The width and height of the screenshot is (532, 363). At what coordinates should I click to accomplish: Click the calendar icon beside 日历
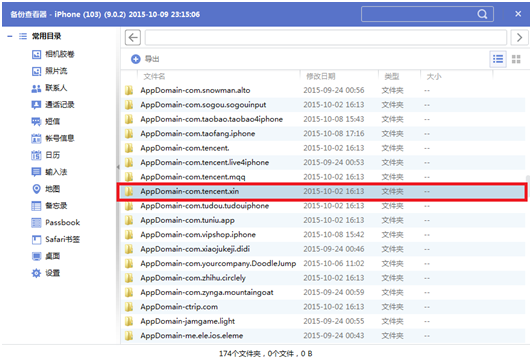[x=36, y=155]
